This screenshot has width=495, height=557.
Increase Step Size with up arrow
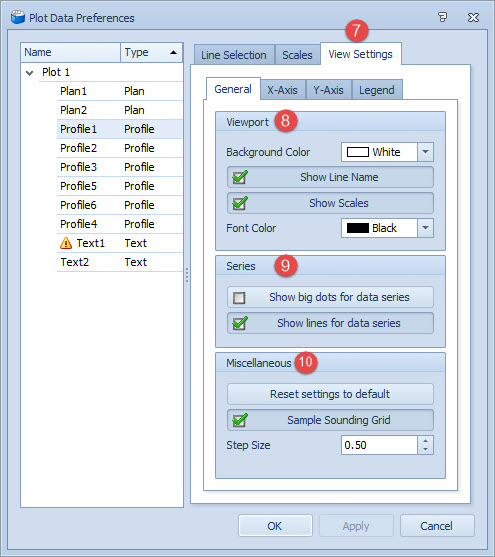pos(425,440)
